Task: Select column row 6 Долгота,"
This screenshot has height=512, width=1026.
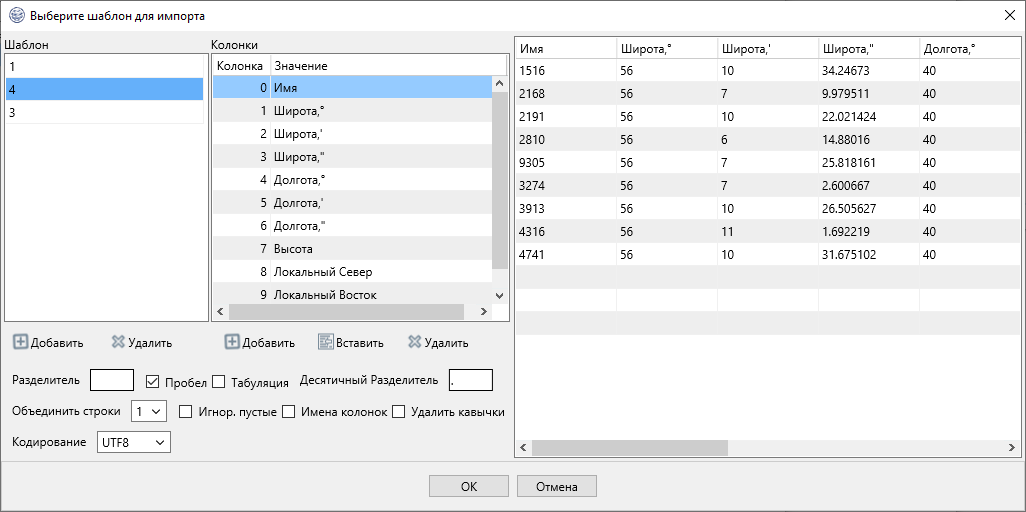Action: coord(353,226)
